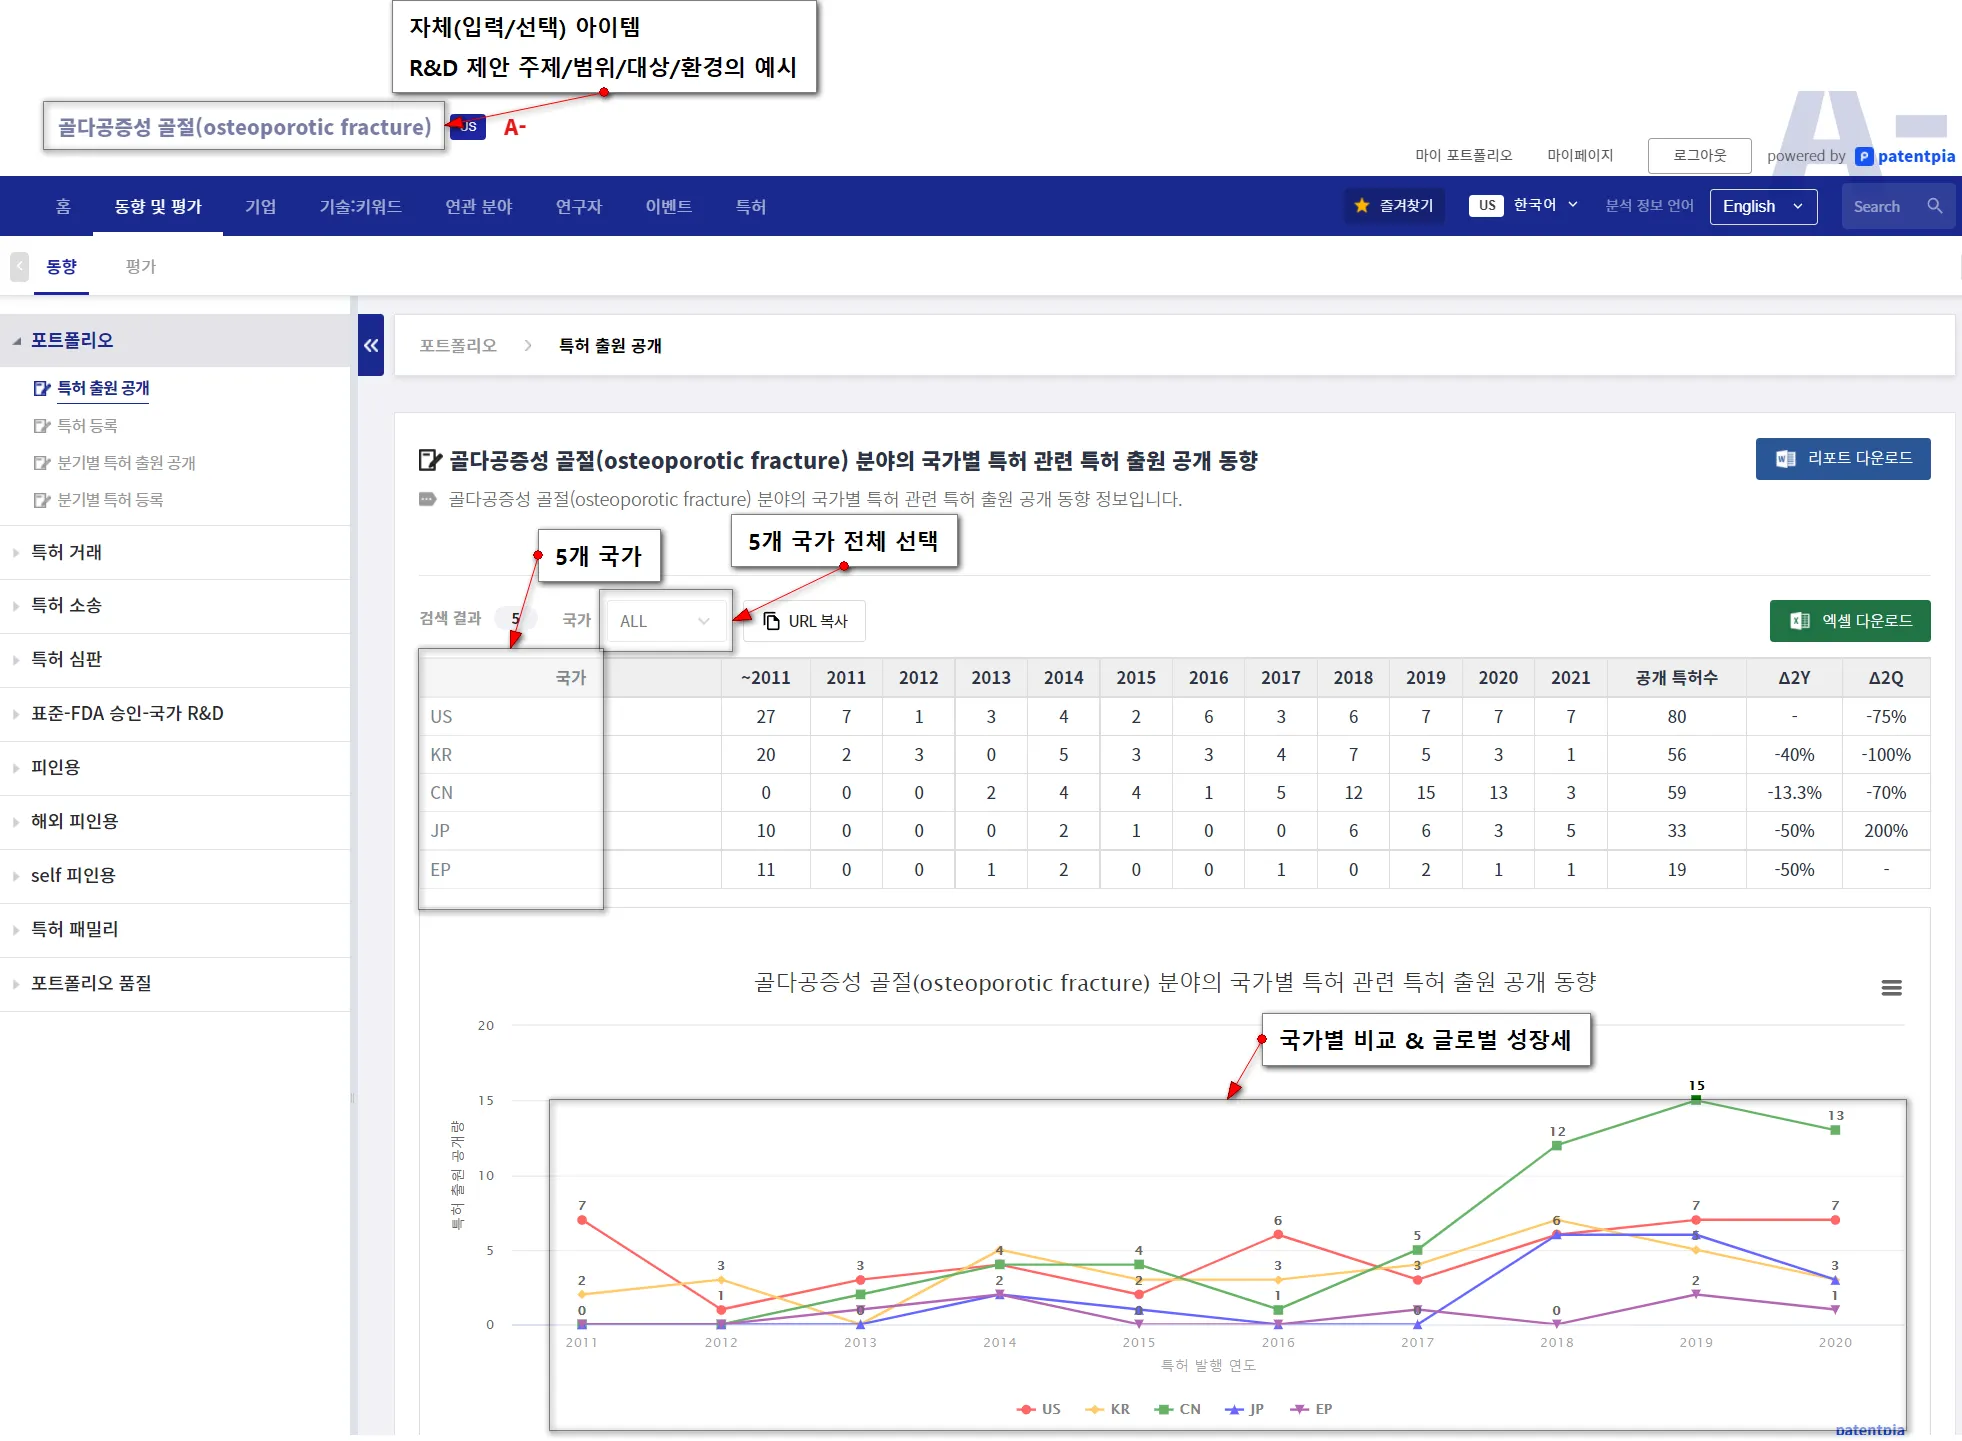Click the favorites star icon
1962x1441 pixels.
(x=1361, y=206)
